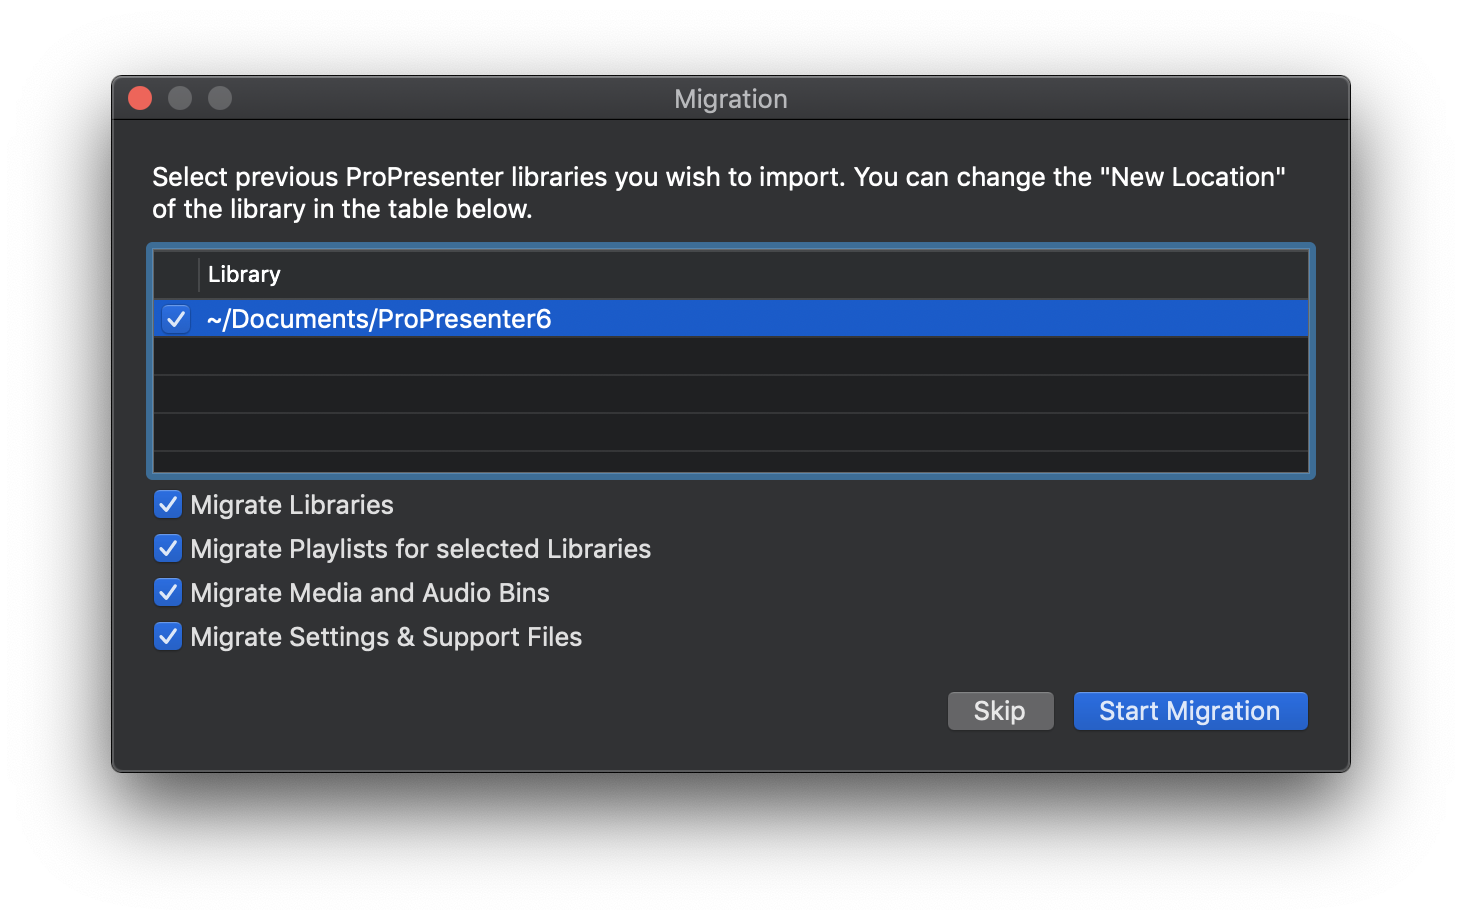Click the Library column header

coord(753,274)
